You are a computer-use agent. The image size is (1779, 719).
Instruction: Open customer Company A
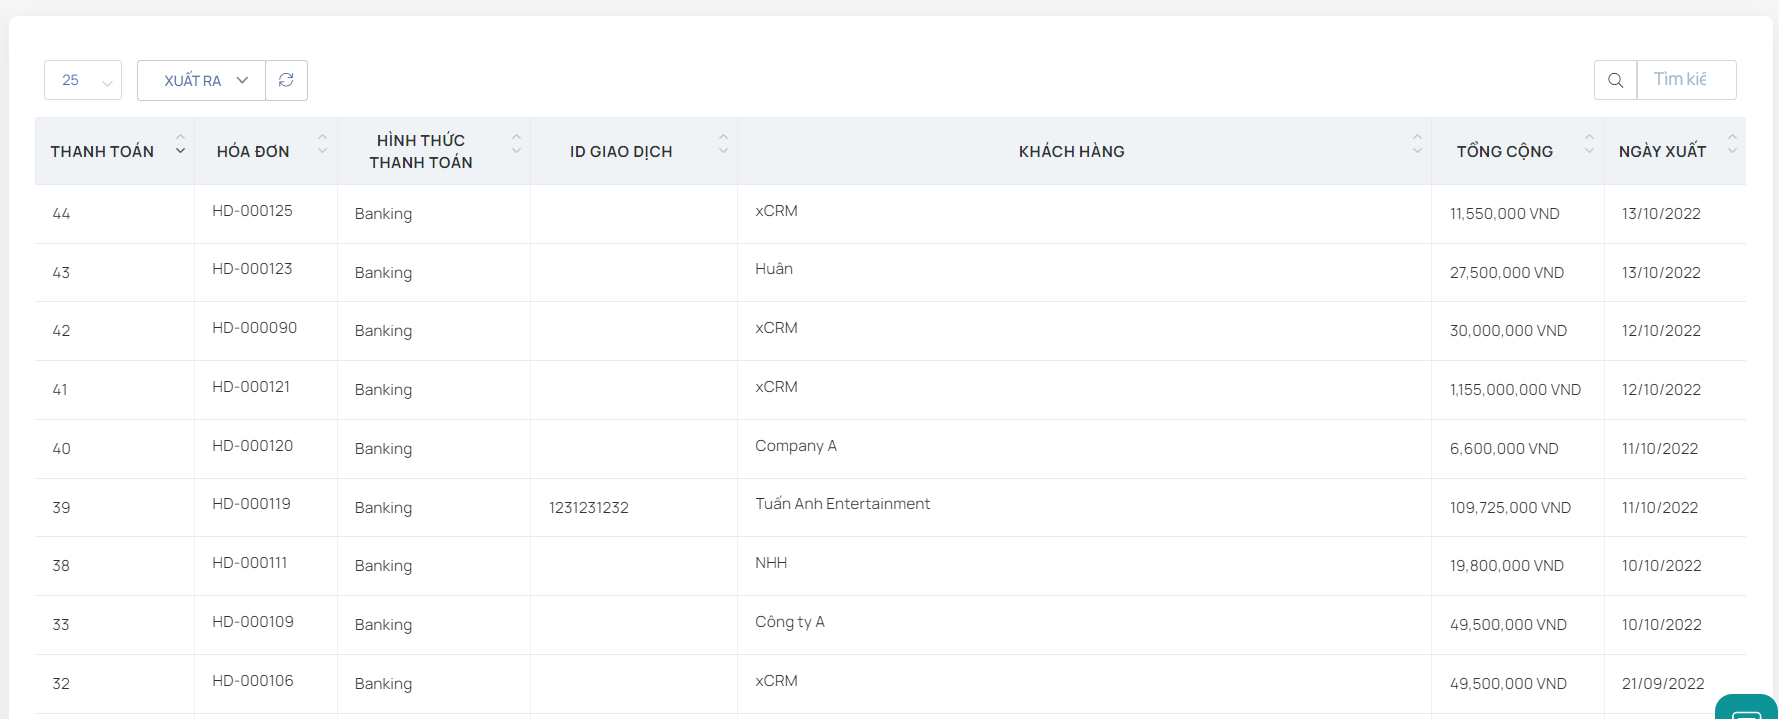click(x=795, y=446)
